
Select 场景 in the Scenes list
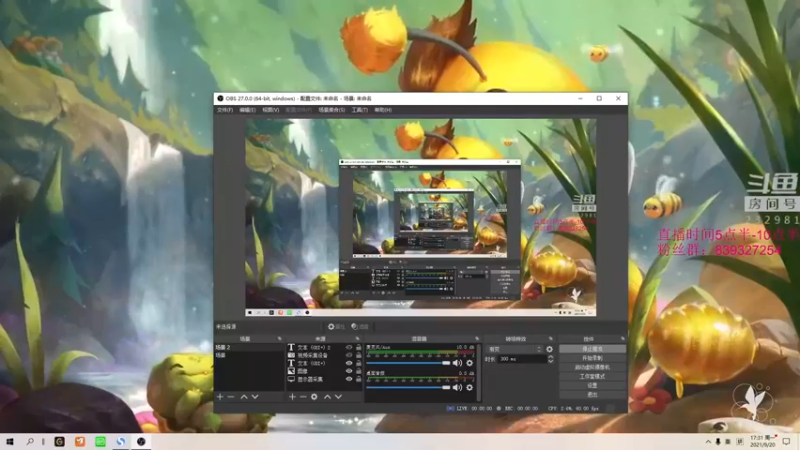(x=249, y=355)
